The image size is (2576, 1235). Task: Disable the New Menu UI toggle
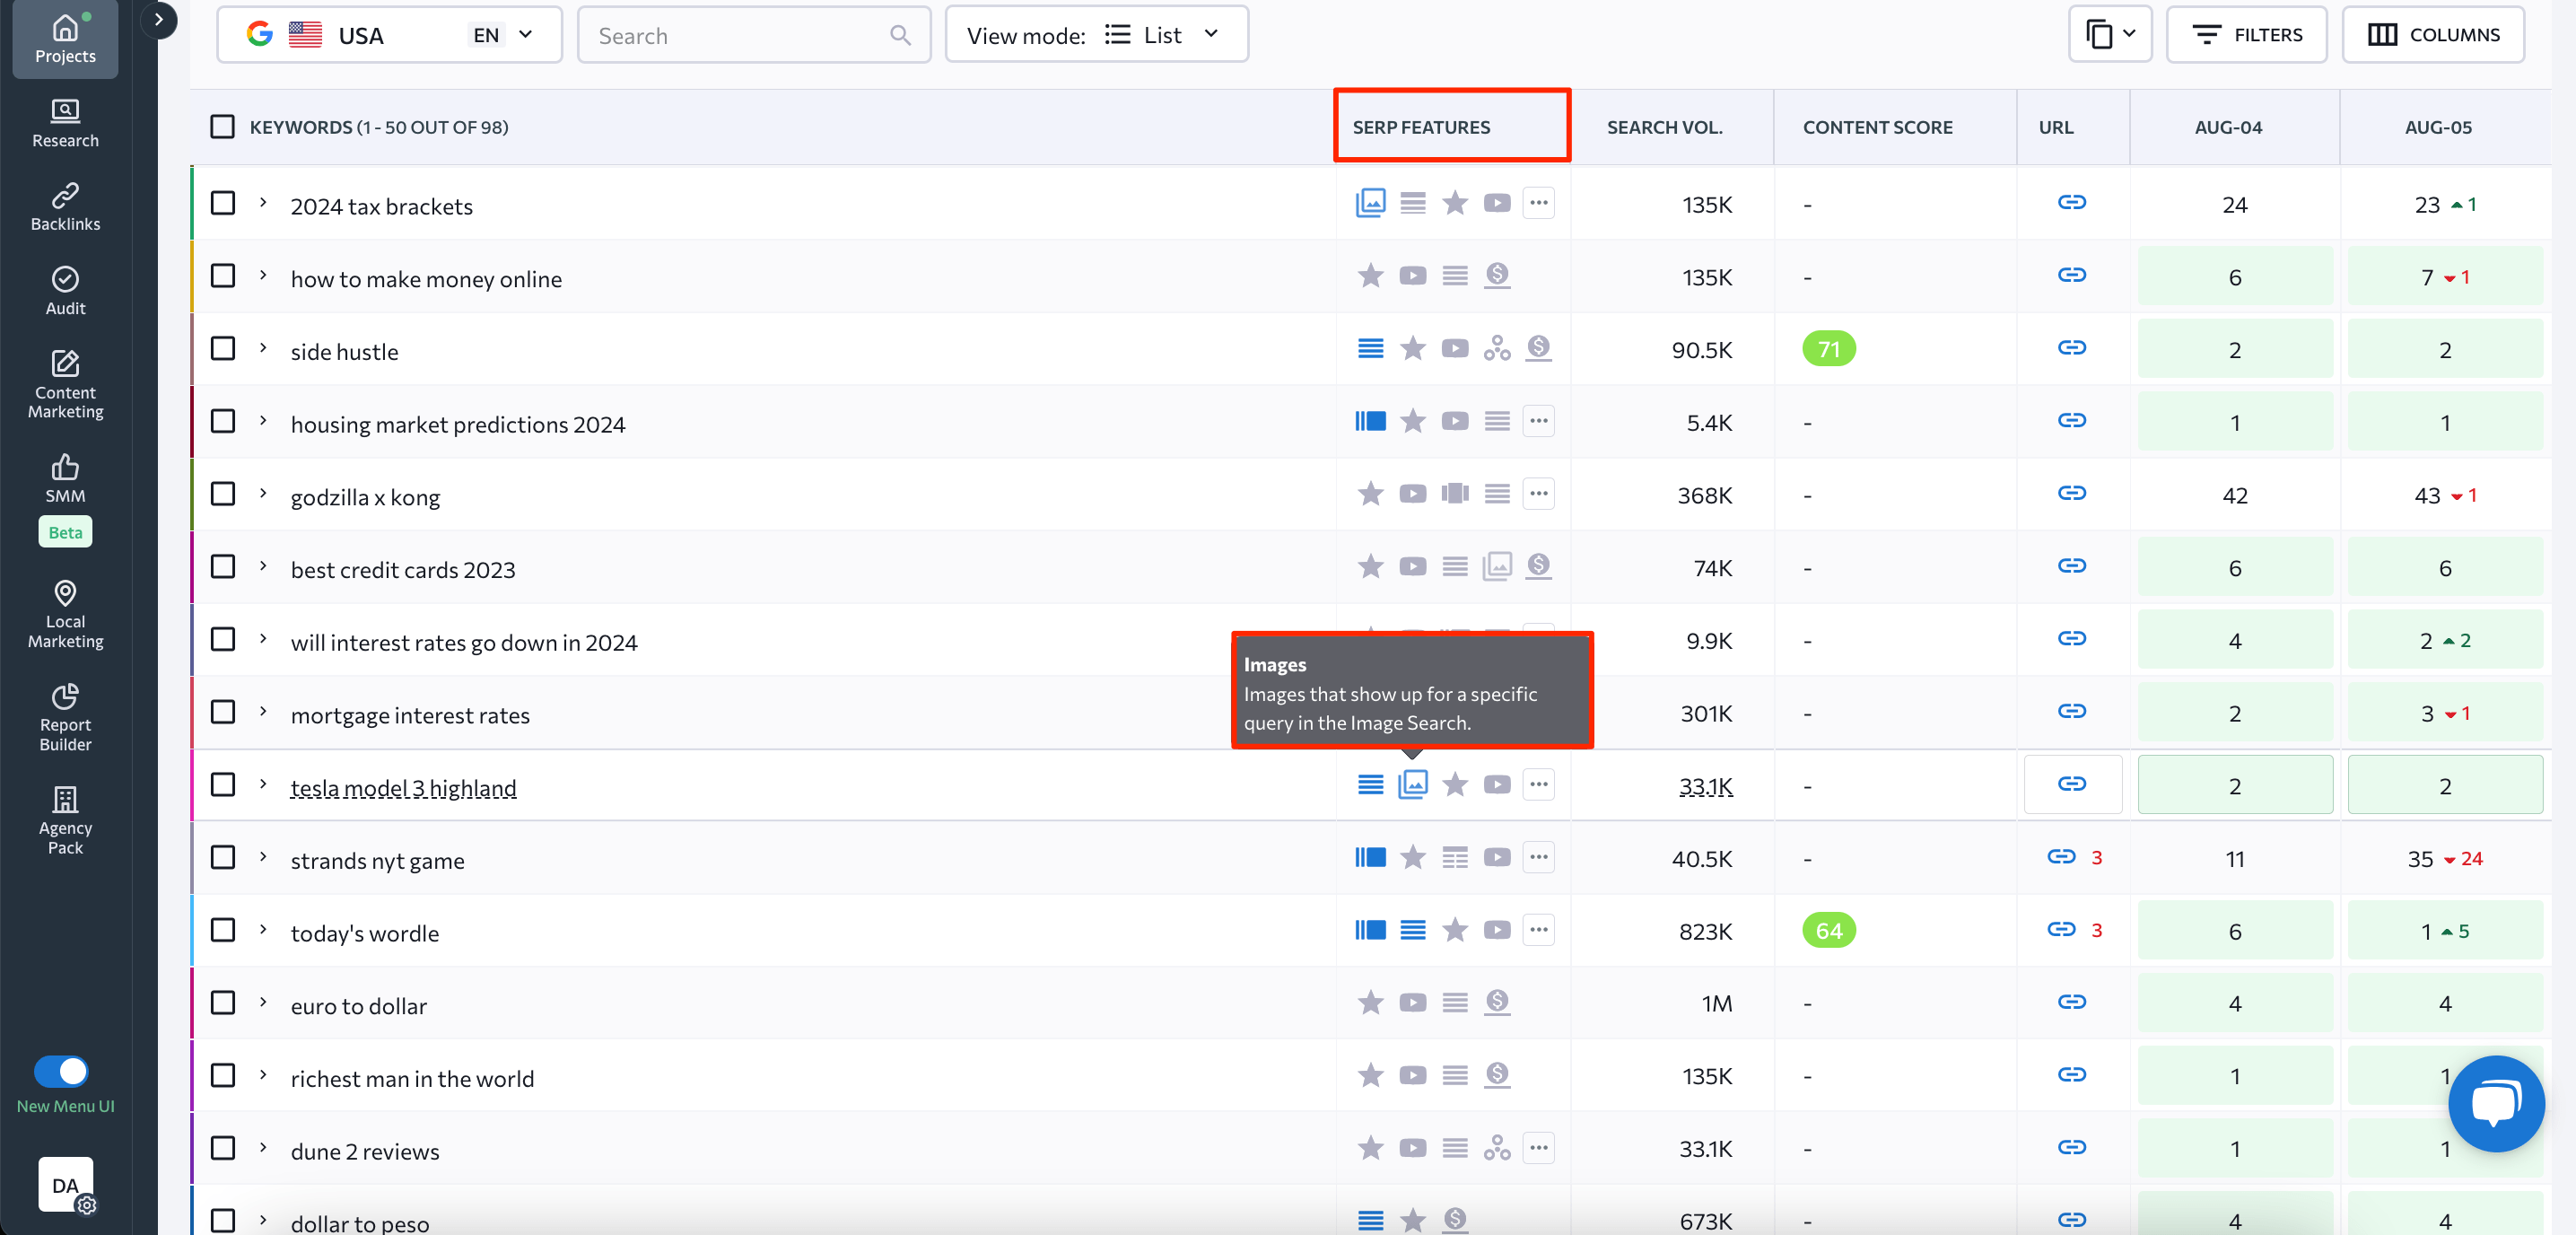click(63, 1070)
